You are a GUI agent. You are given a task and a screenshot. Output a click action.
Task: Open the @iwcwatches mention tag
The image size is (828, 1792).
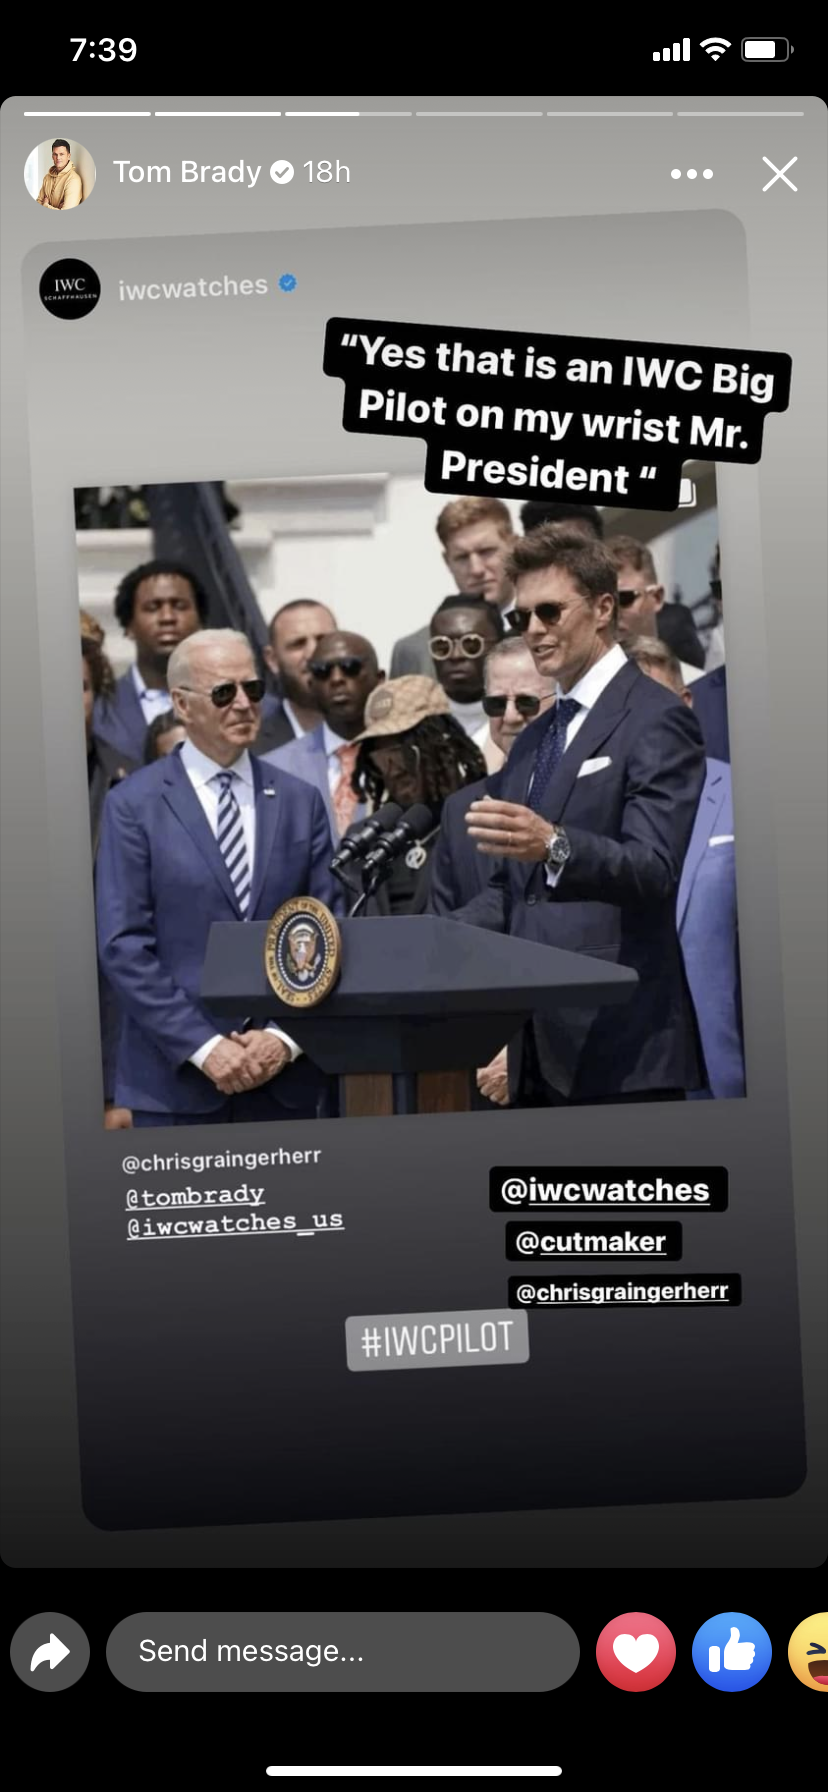point(608,1190)
